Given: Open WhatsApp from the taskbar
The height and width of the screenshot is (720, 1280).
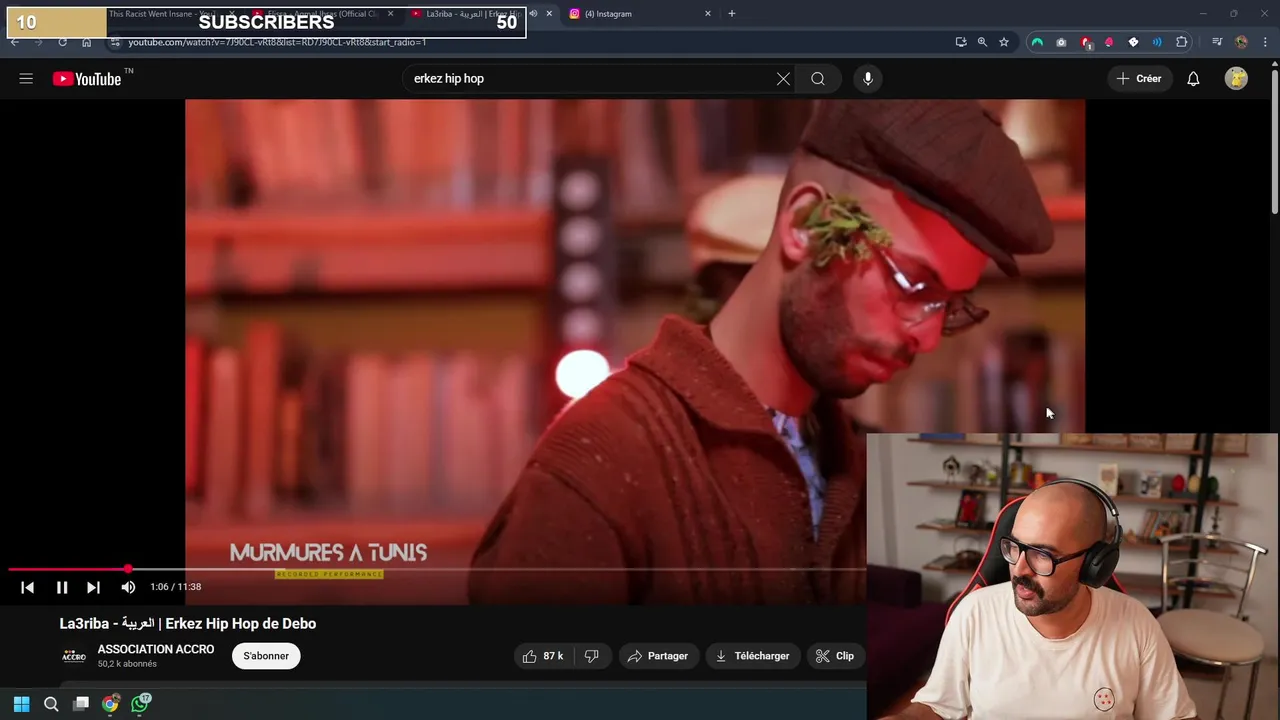Looking at the screenshot, I should pyautogui.click(x=140, y=704).
